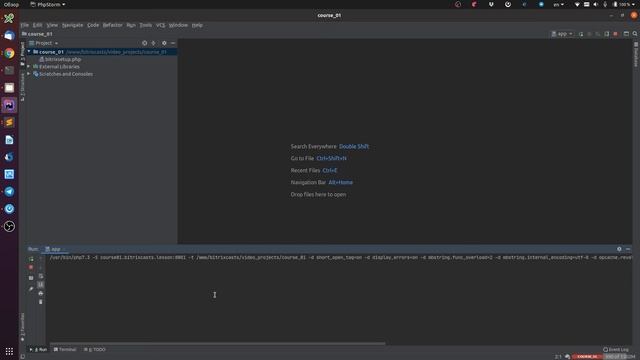Open the Window menu
This screenshot has width=640, height=360.
click(x=178, y=25)
